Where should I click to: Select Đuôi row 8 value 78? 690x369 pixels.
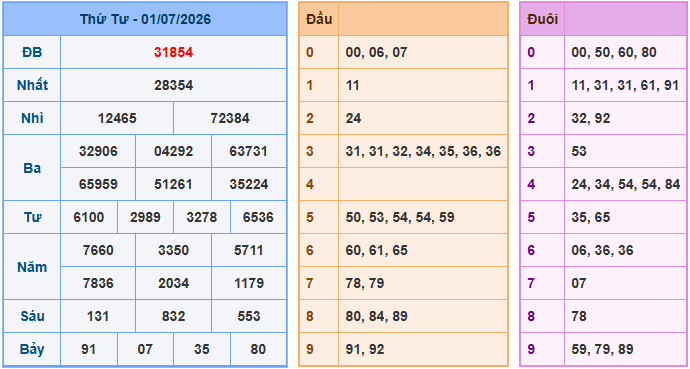[x=579, y=316]
